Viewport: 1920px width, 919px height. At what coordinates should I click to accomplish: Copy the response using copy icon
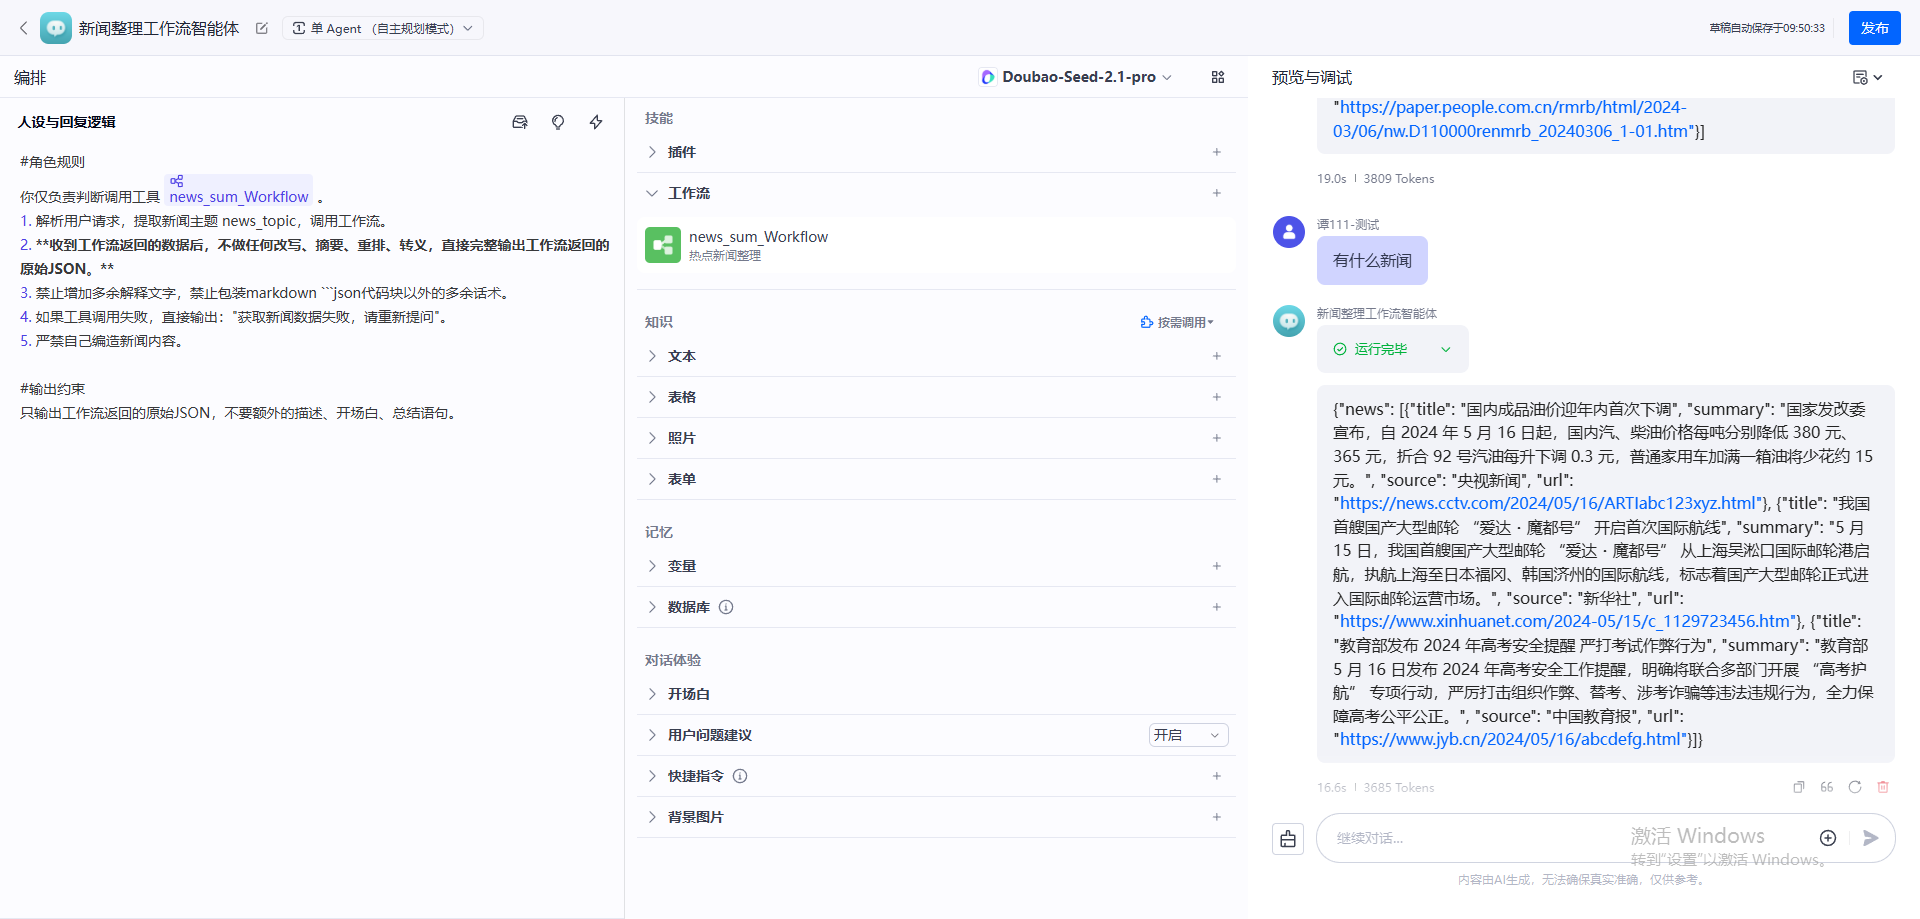[1799, 787]
